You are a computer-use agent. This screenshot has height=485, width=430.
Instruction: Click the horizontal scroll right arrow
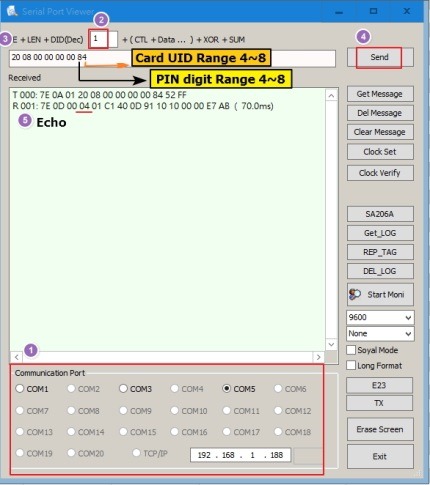pos(318,357)
